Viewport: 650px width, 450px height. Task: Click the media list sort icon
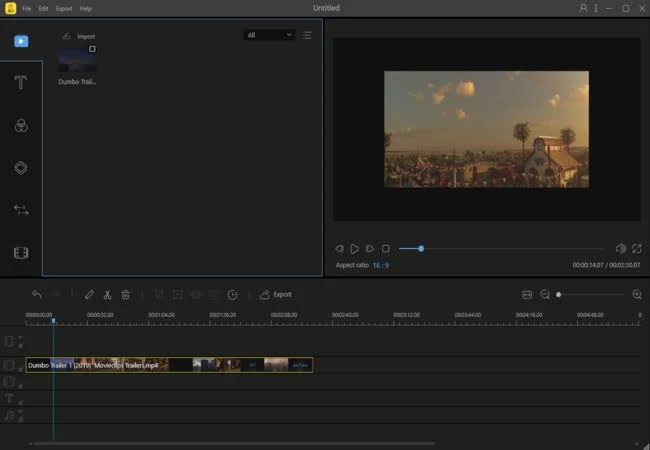point(307,35)
